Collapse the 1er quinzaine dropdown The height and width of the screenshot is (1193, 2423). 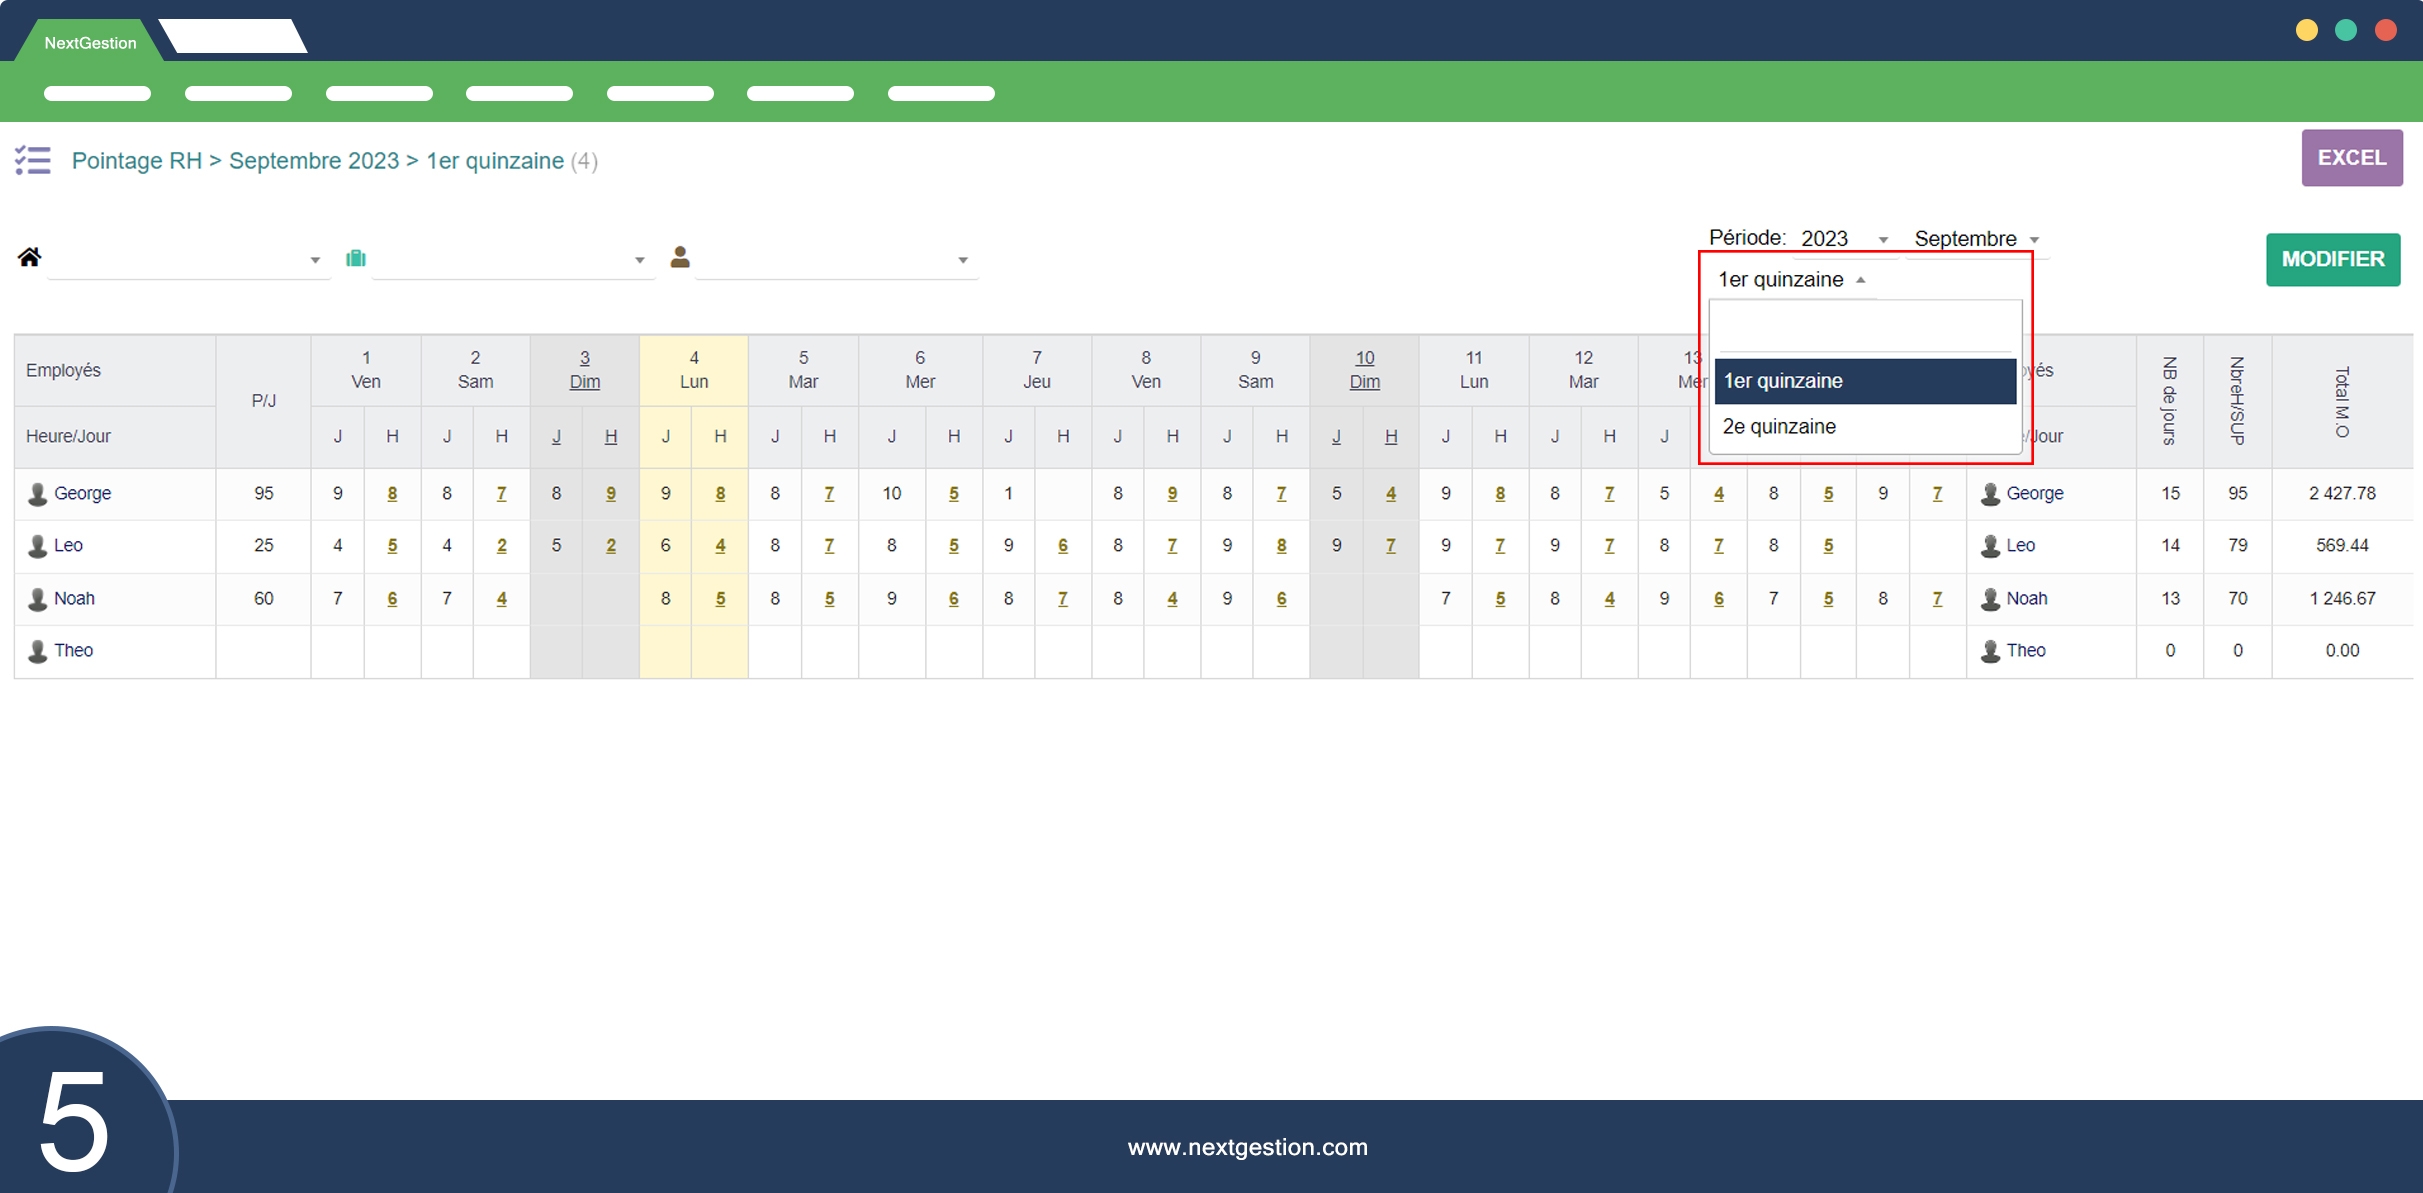point(1790,280)
